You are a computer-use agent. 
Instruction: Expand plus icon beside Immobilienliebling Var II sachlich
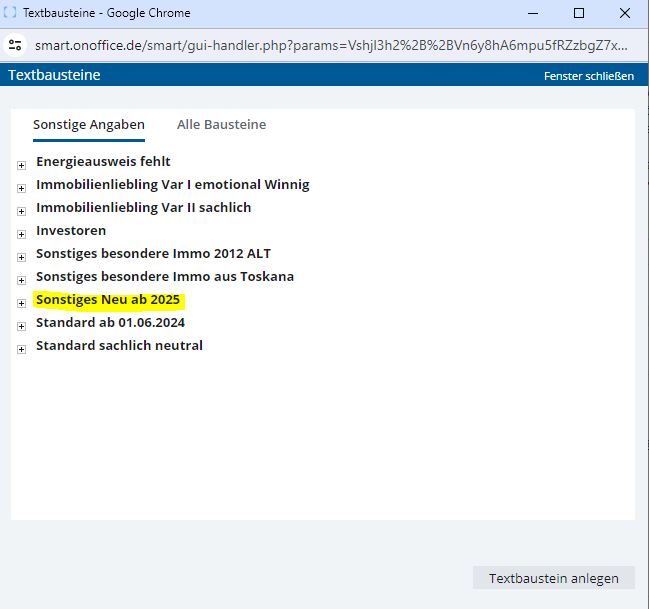coord(21,210)
